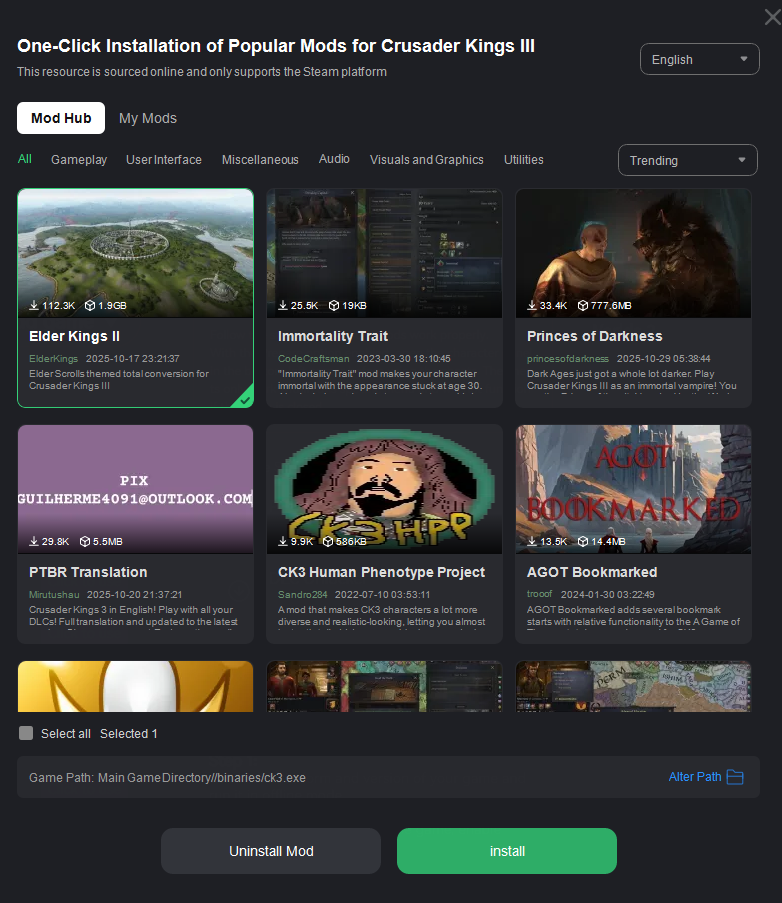The height and width of the screenshot is (903, 782).
Task: Select the All category filter
Action: [25, 159]
